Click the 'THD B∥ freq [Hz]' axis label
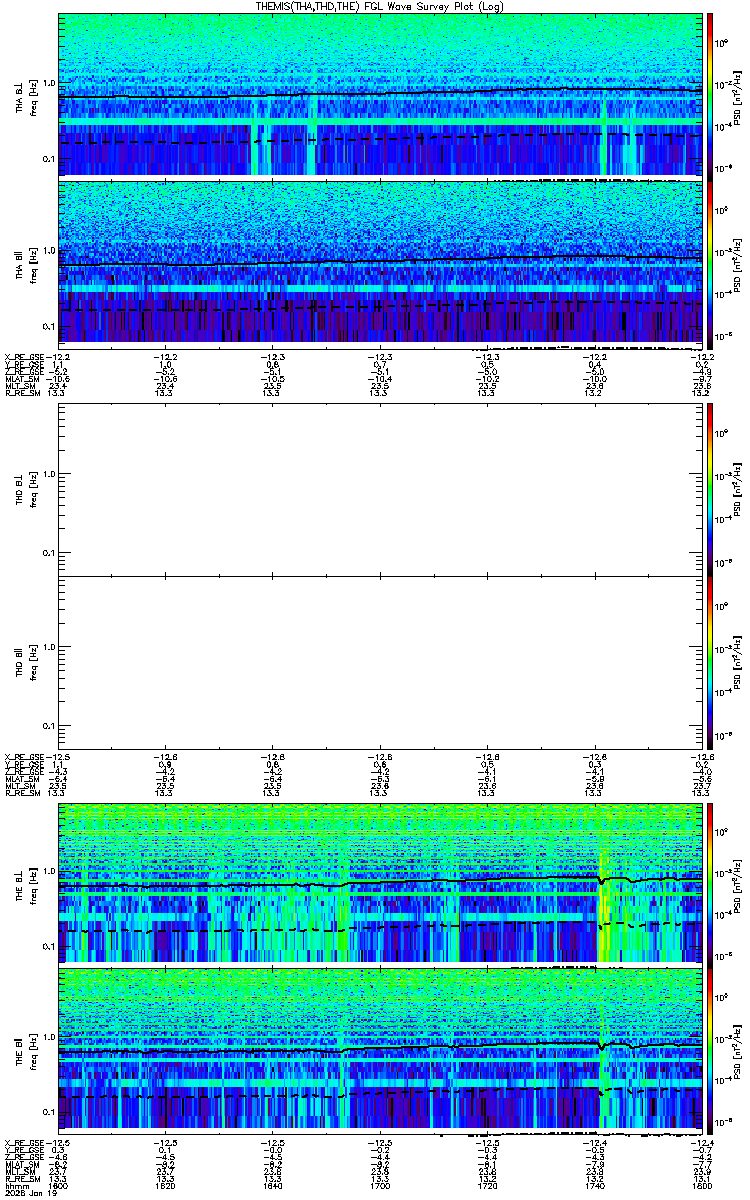 pyautogui.click(x=26, y=661)
